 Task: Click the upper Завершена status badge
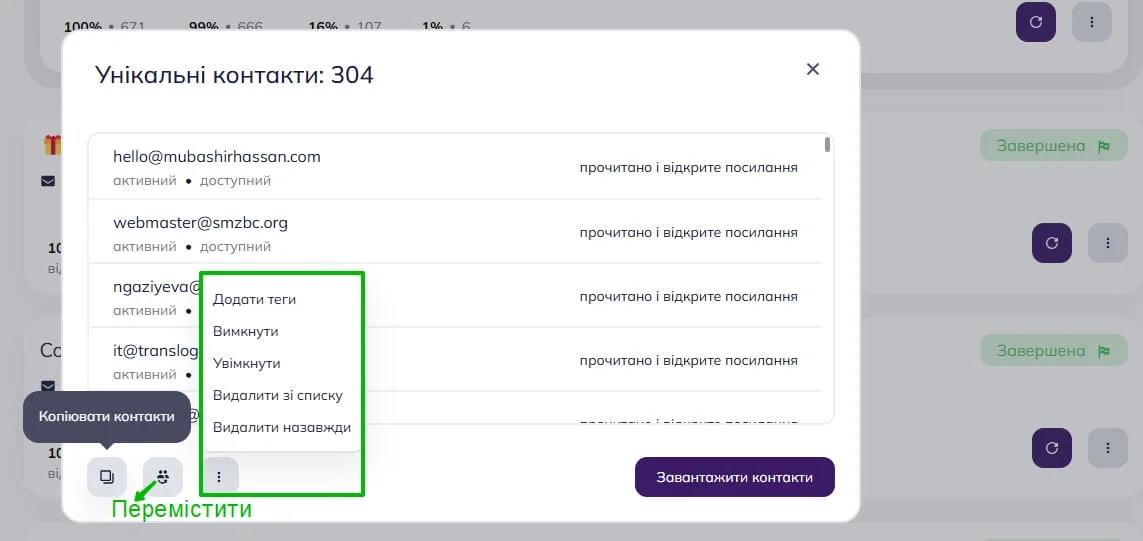coord(1053,146)
